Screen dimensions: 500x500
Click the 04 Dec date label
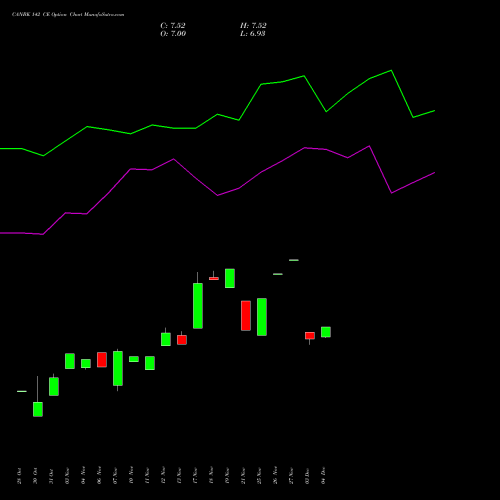pyautogui.click(x=323, y=475)
